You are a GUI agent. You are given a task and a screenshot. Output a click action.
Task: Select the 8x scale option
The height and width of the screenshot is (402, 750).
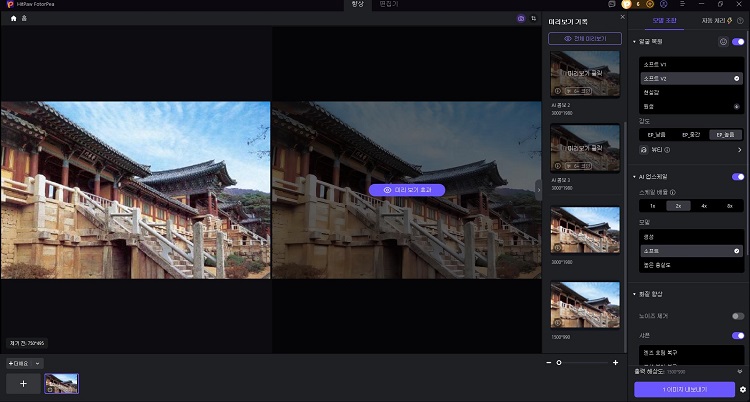click(730, 206)
